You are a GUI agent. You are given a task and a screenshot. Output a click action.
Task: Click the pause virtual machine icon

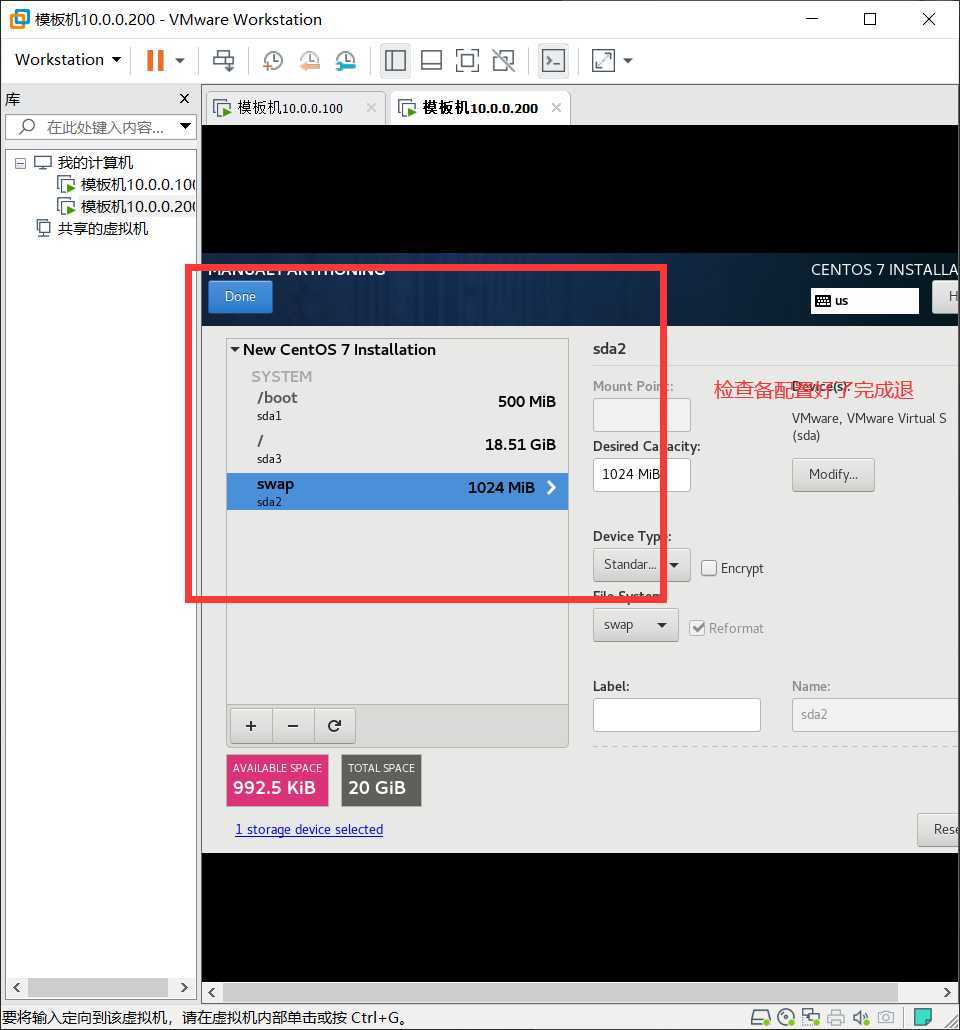(155, 60)
